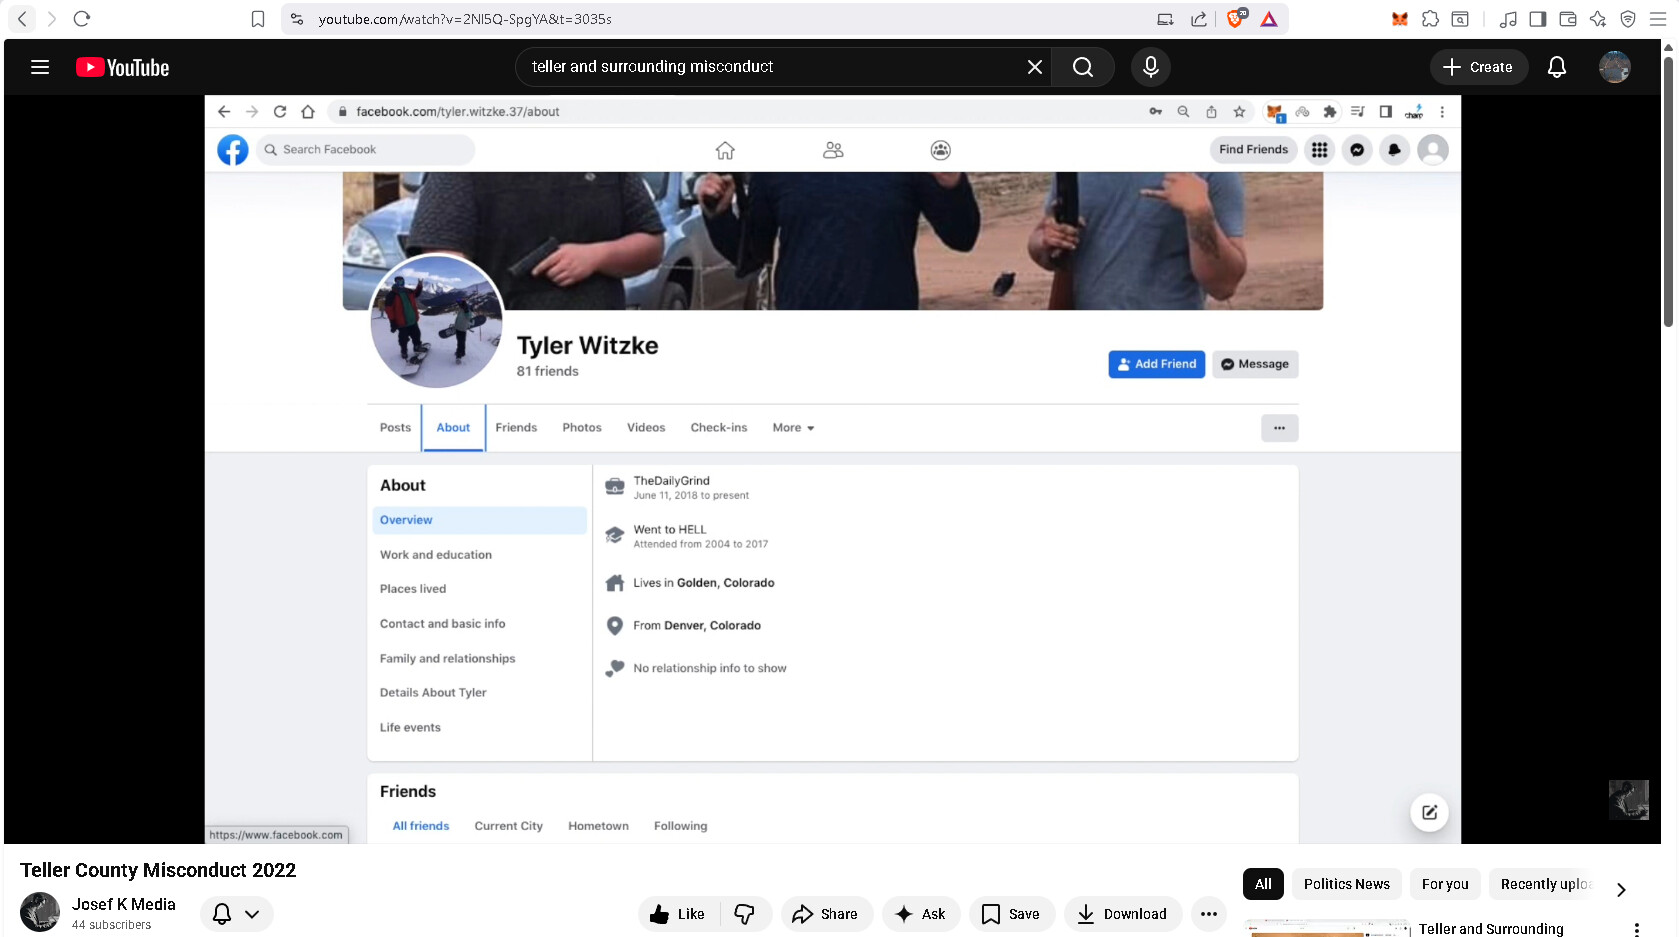Toggle the browser sidebar panel
This screenshot has height=937, width=1679.
point(1537,19)
